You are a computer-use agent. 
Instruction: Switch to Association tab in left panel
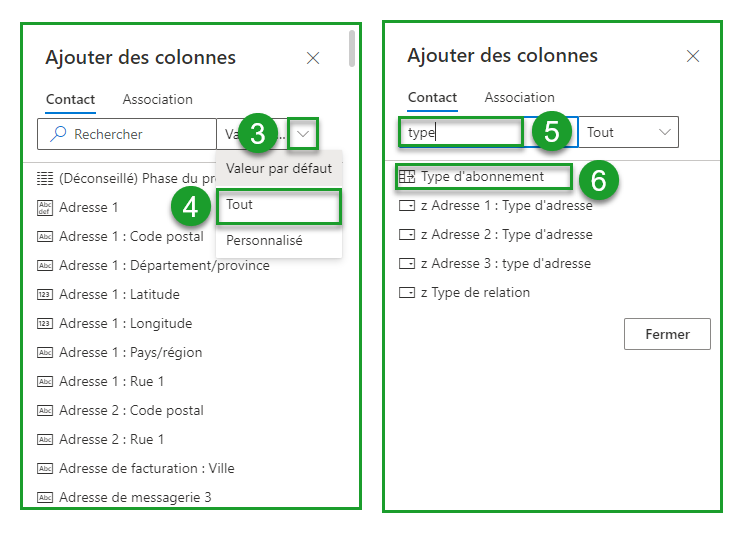pos(157,100)
